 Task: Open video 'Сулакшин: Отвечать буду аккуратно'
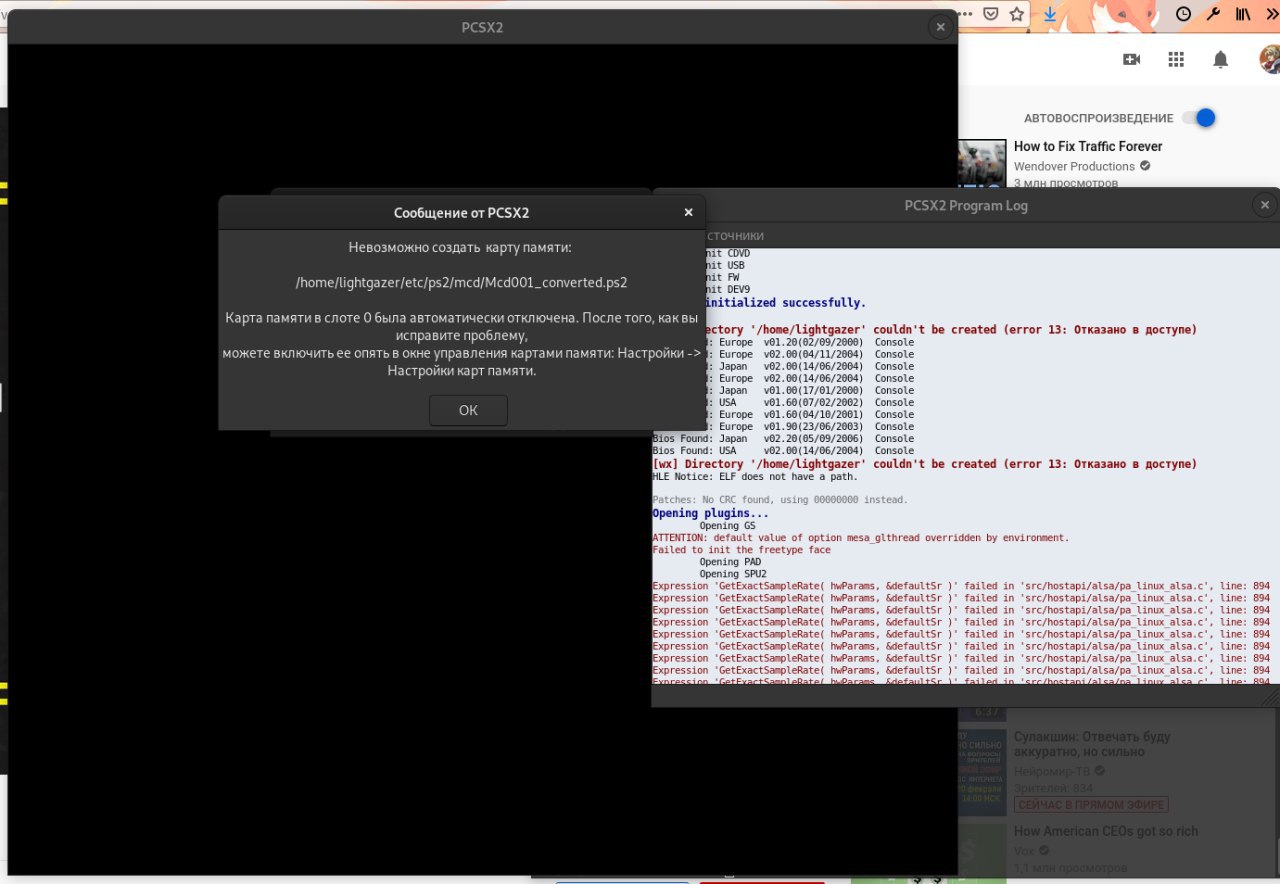tap(1092, 745)
